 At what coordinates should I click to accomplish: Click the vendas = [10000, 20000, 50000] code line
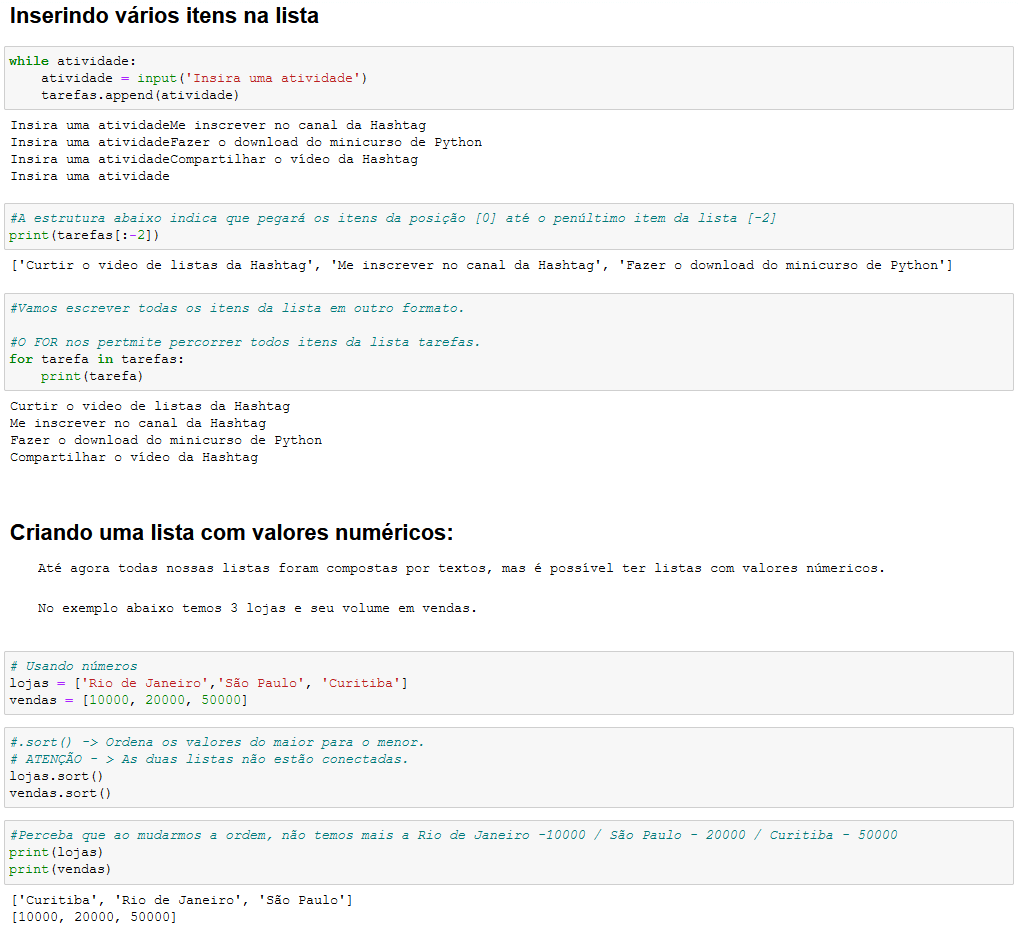128,700
